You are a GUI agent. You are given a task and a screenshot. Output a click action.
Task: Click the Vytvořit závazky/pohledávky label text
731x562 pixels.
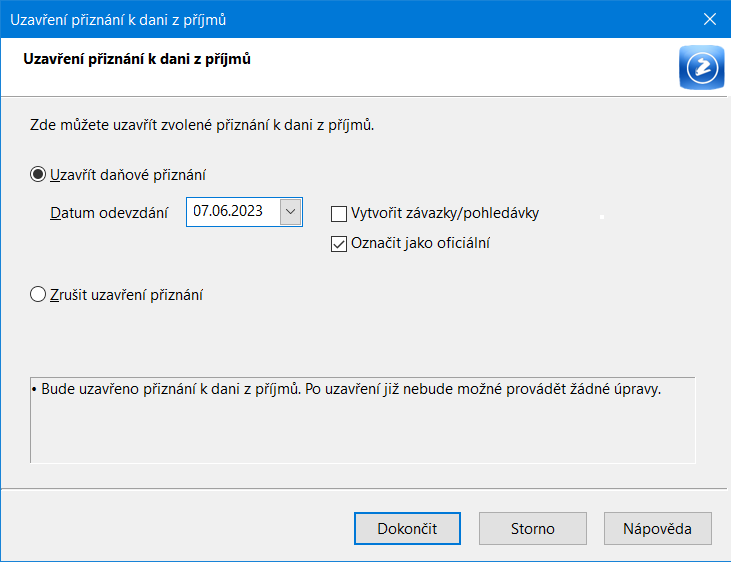[x=445, y=213]
